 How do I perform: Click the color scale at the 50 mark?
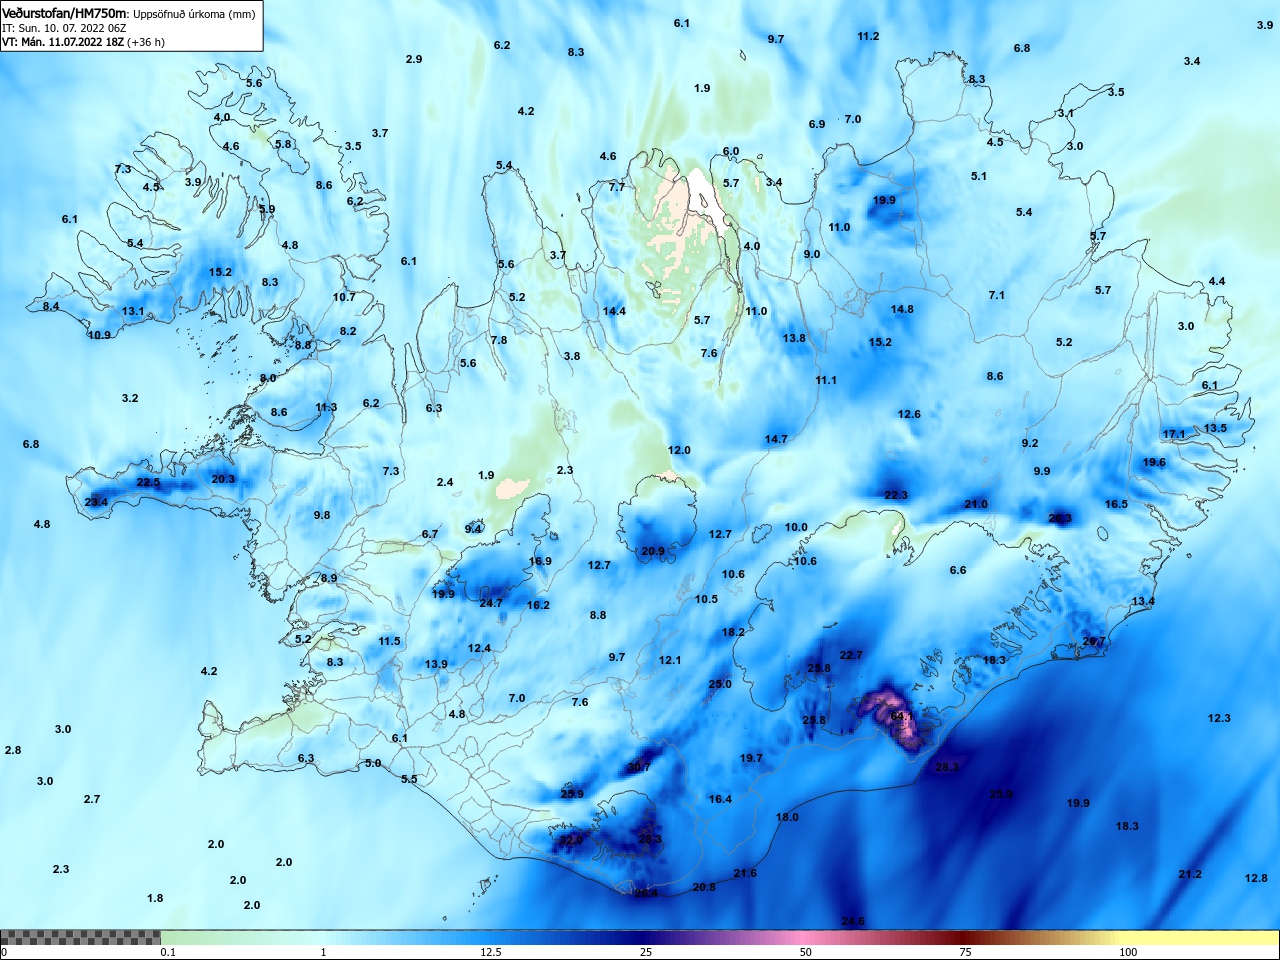click(806, 937)
